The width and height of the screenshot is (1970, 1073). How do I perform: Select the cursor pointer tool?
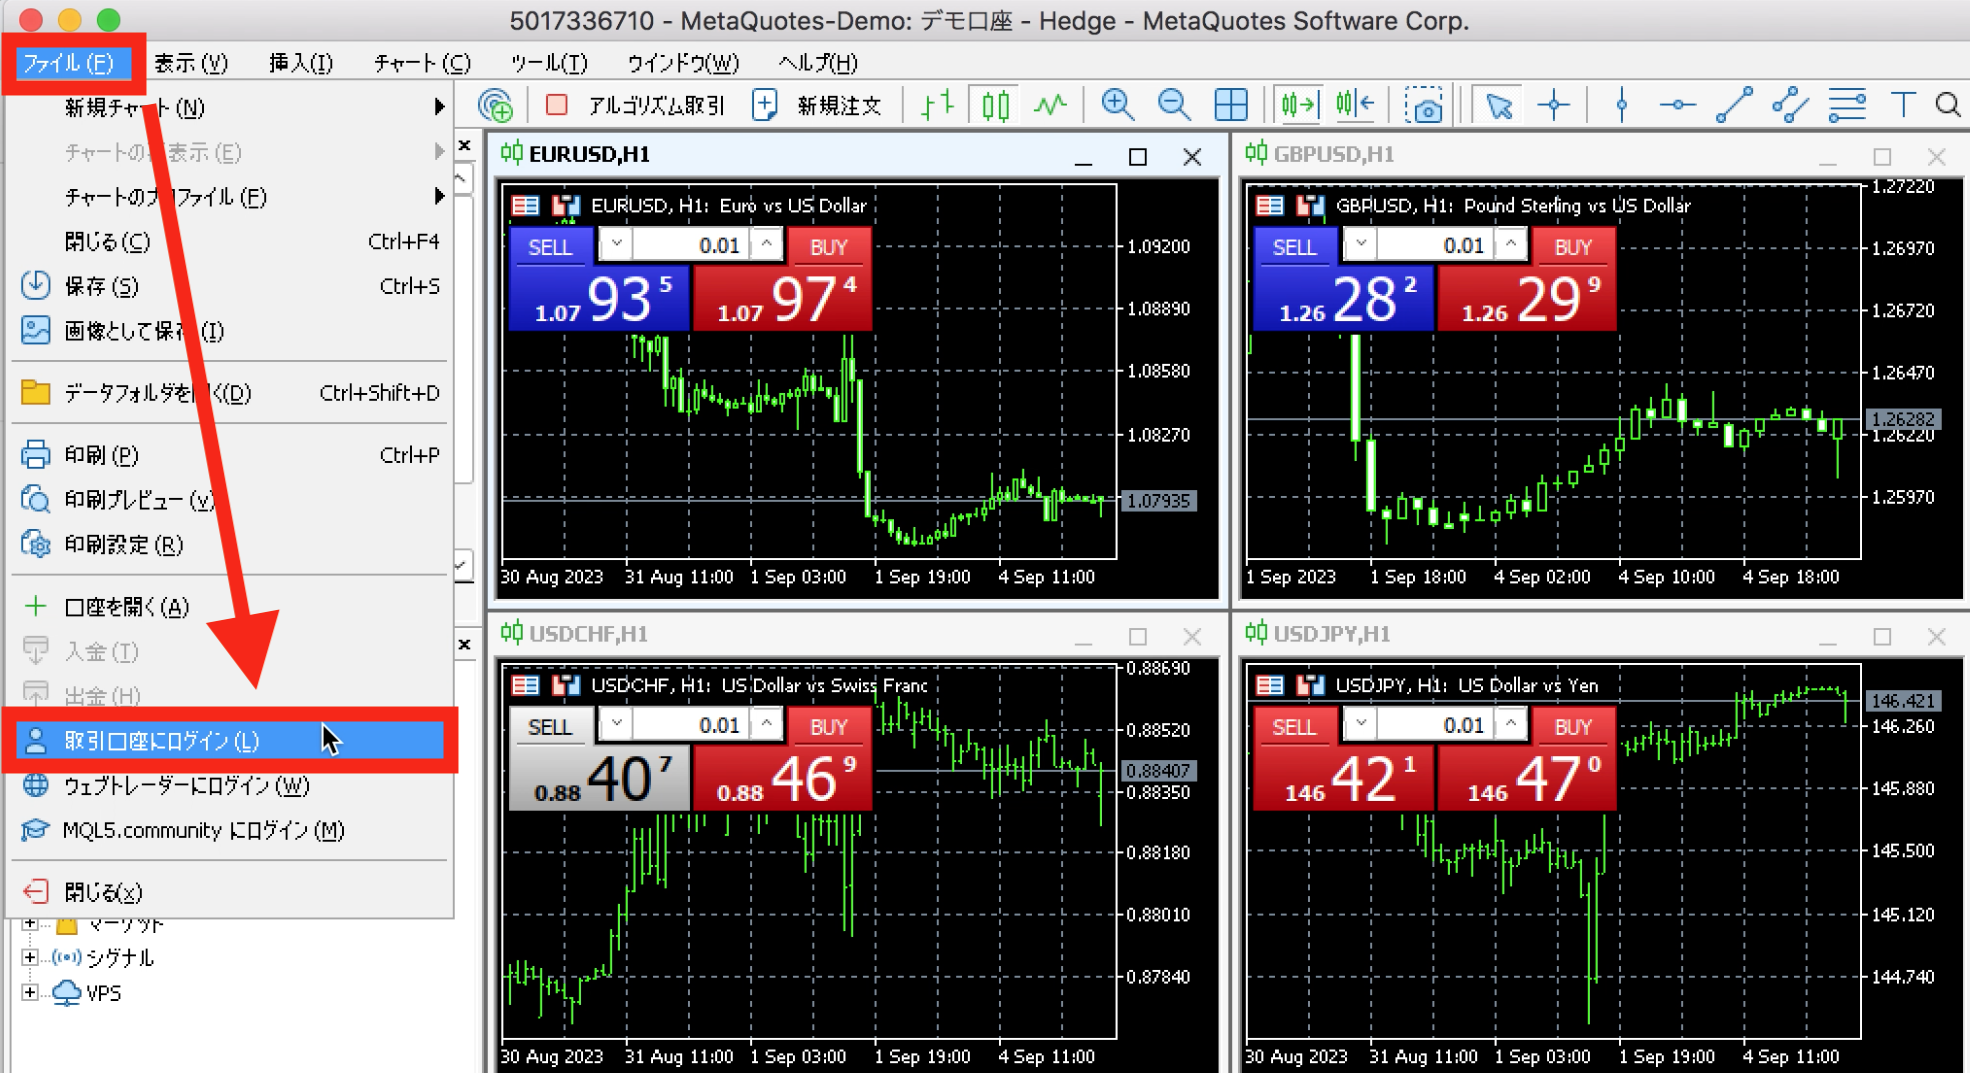click(1498, 105)
